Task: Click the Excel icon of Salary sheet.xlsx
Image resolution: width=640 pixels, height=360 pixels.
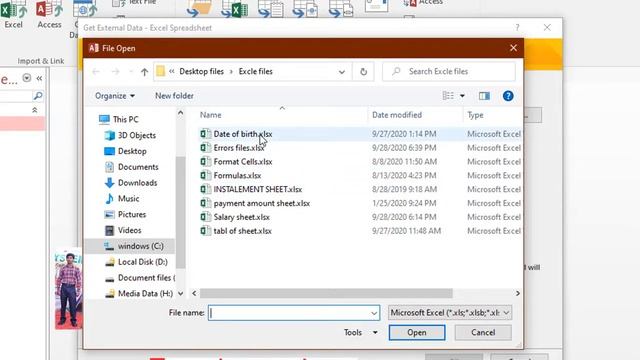Action: 205,217
